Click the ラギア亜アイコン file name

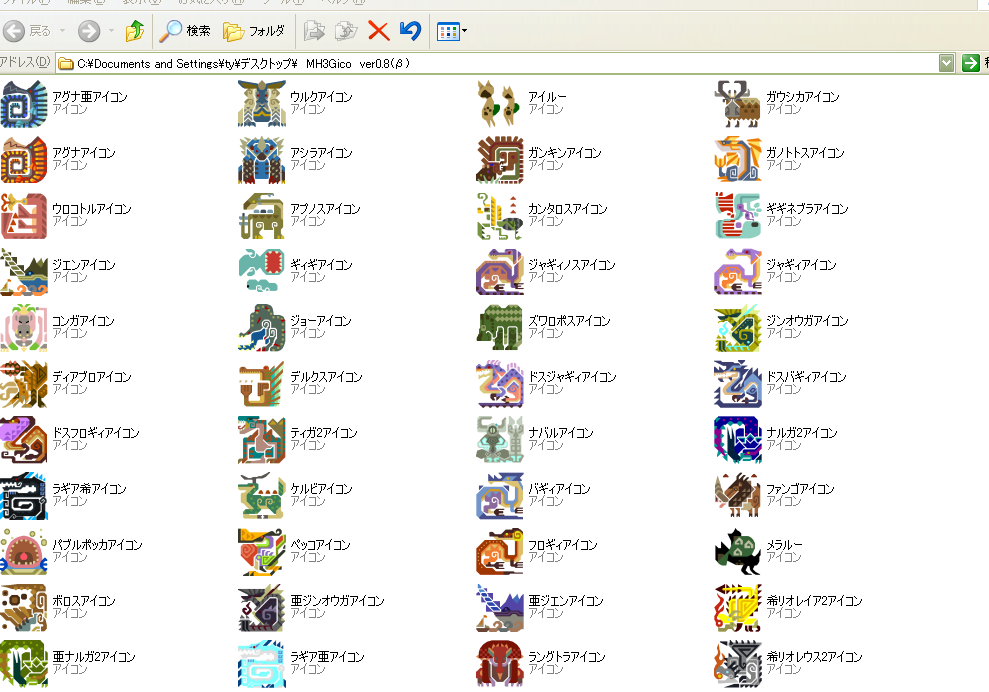tap(327, 657)
